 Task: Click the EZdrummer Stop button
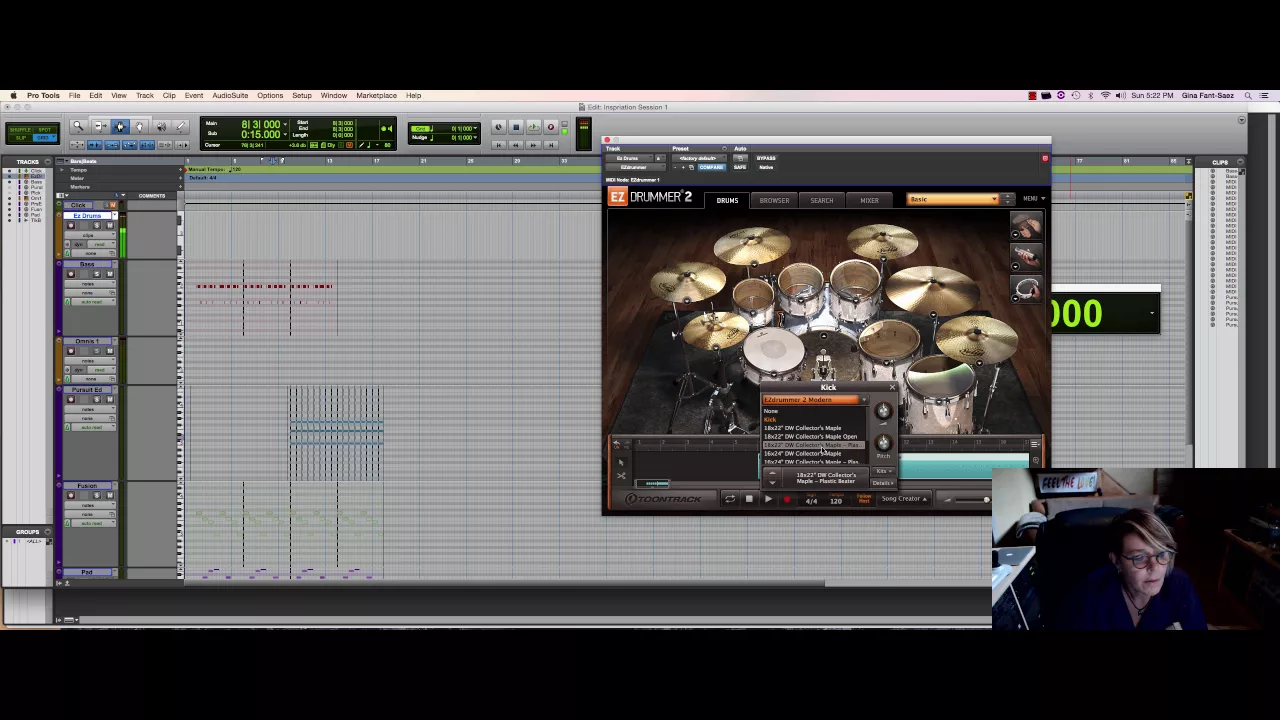749,499
